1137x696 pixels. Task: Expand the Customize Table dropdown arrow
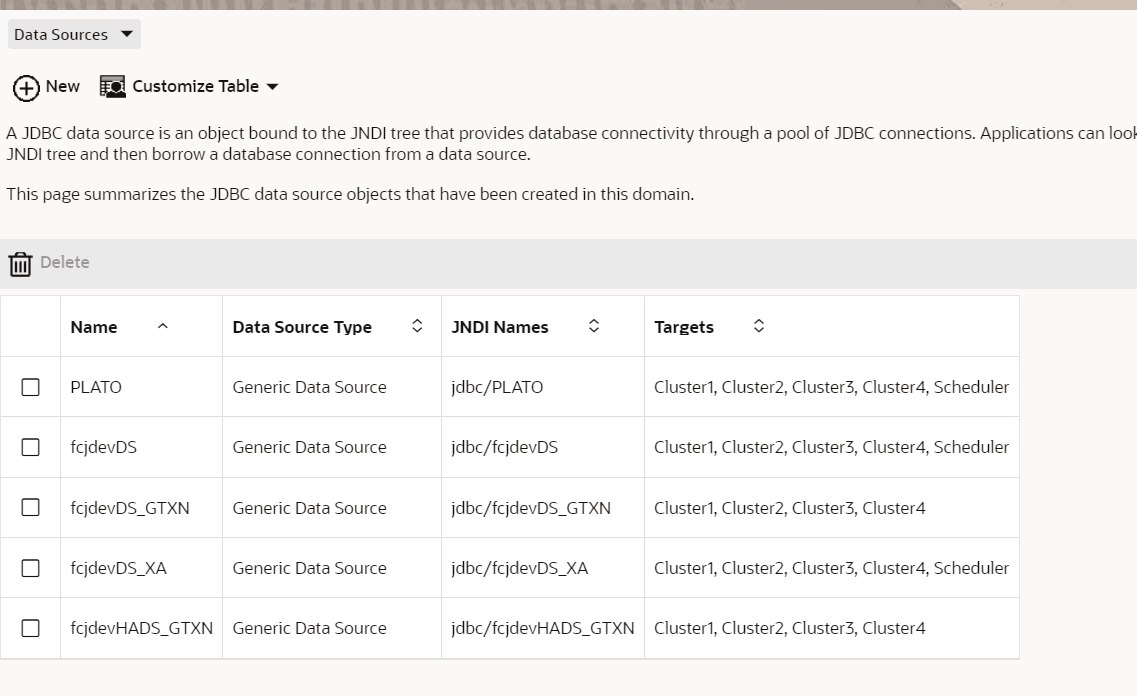point(272,87)
